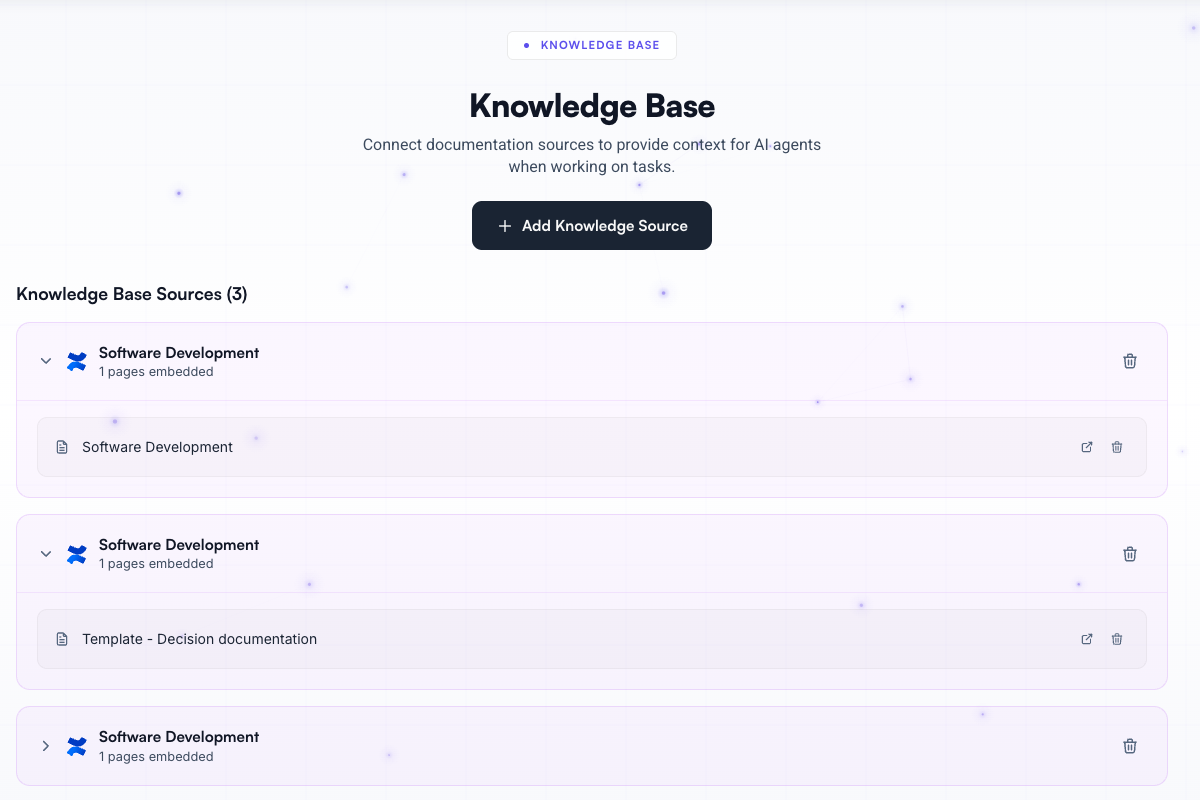This screenshot has height=800, width=1200.
Task: Click the Confluence icon on the collapsed third source
Action: (76, 746)
